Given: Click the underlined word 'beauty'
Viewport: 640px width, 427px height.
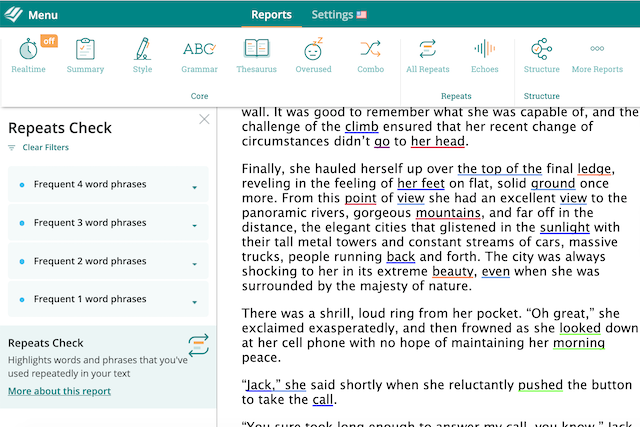Looking at the screenshot, I should [453, 271].
